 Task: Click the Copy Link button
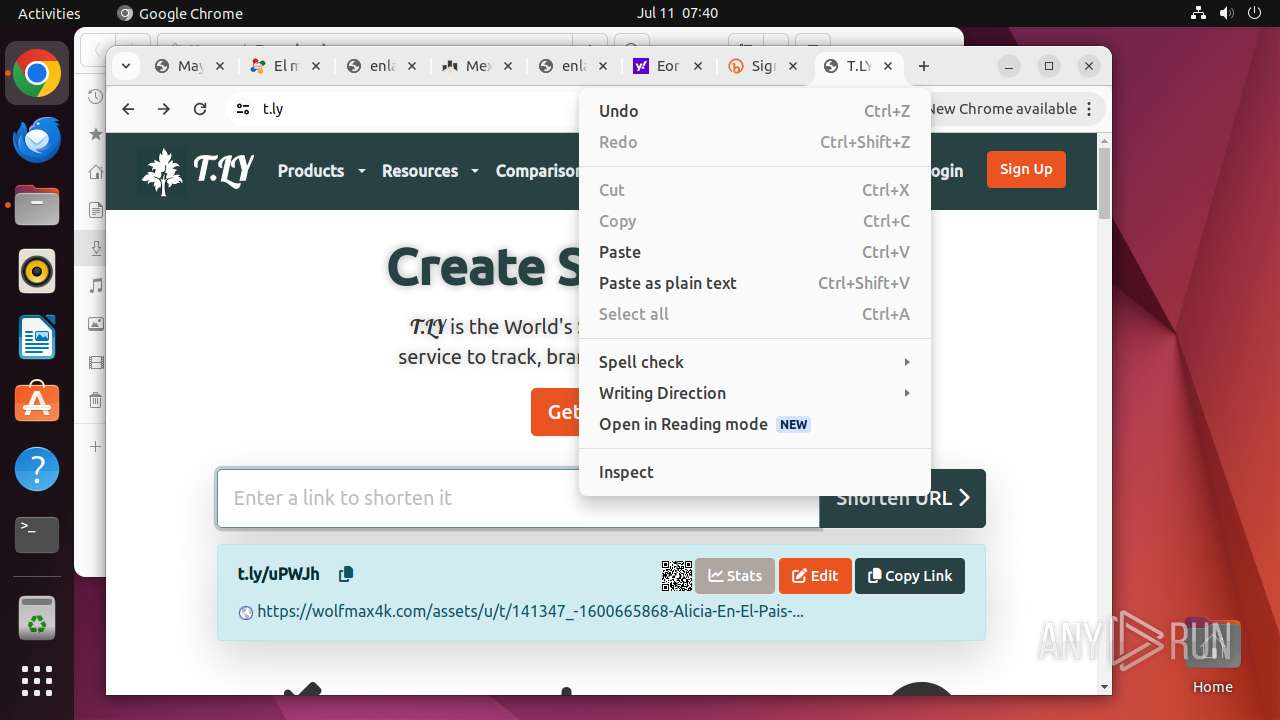pos(910,576)
